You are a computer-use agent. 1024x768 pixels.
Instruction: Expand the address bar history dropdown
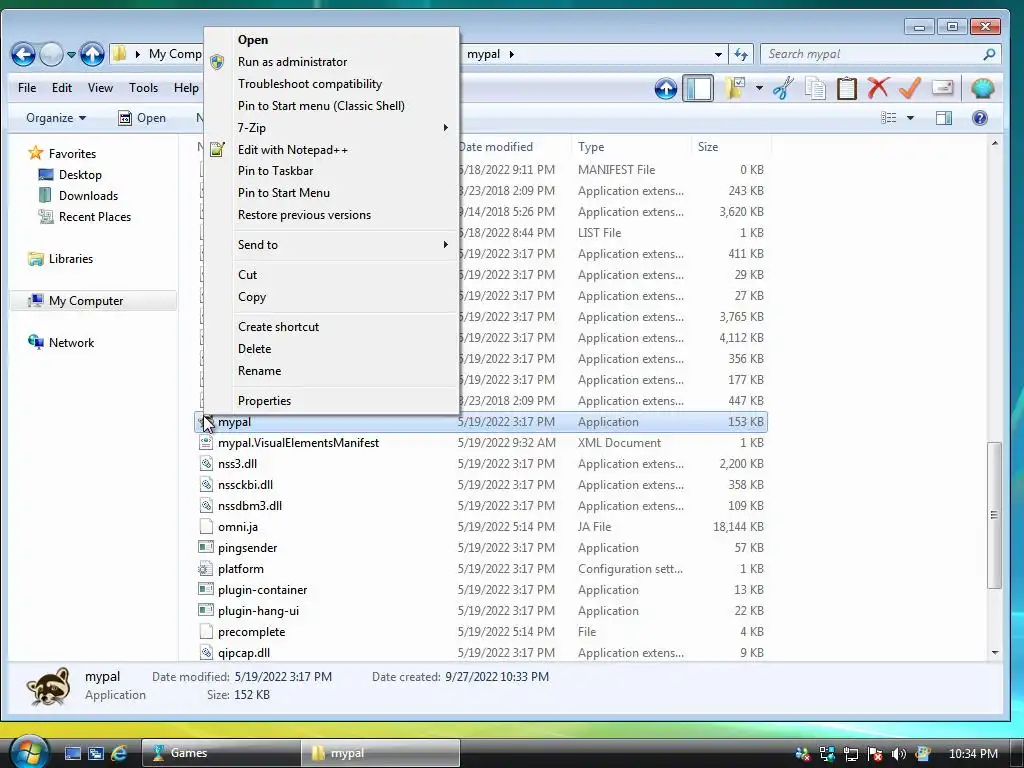coord(718,55)
